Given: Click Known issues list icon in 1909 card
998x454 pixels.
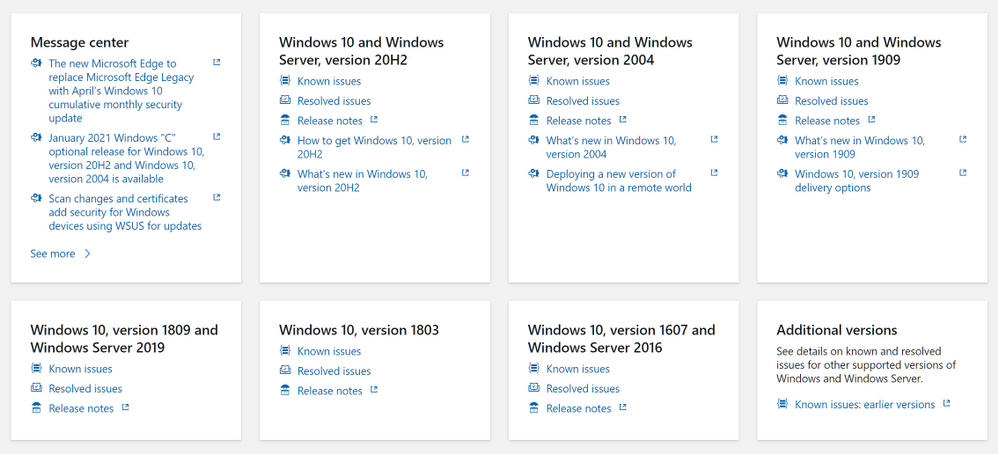Looking at the screenshot, I should coord(782,81).
